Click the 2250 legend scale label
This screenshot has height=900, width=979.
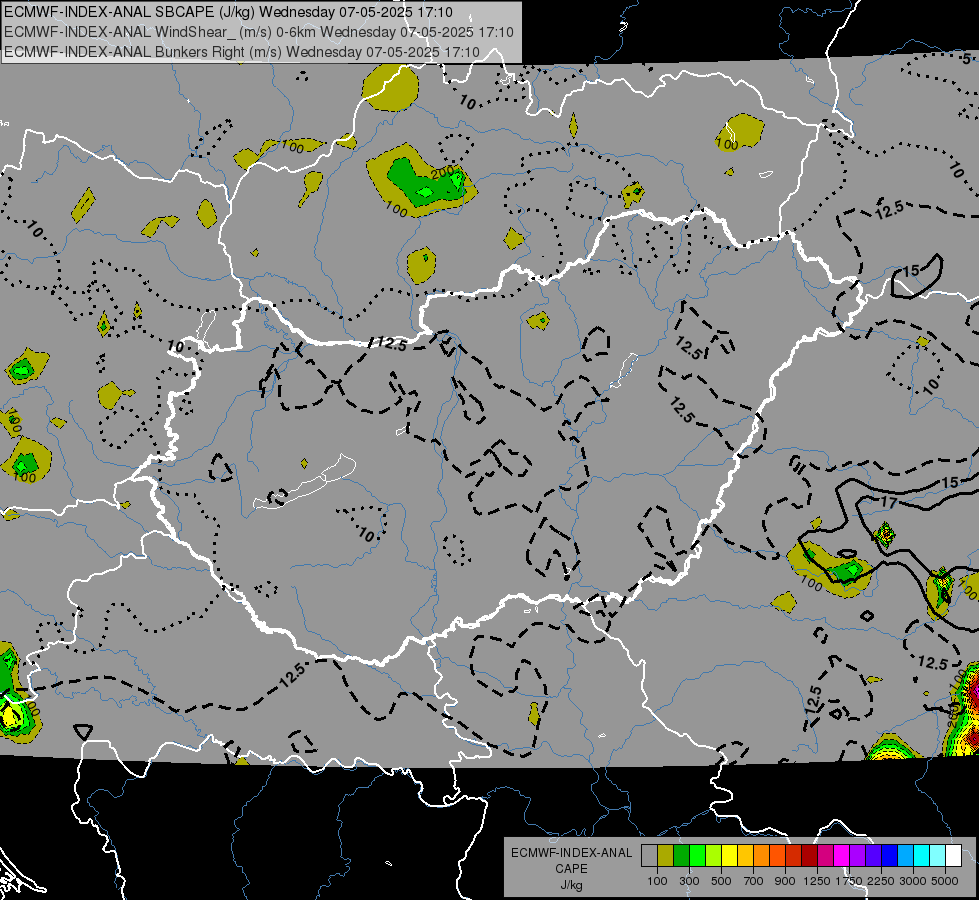coord(881,881)
